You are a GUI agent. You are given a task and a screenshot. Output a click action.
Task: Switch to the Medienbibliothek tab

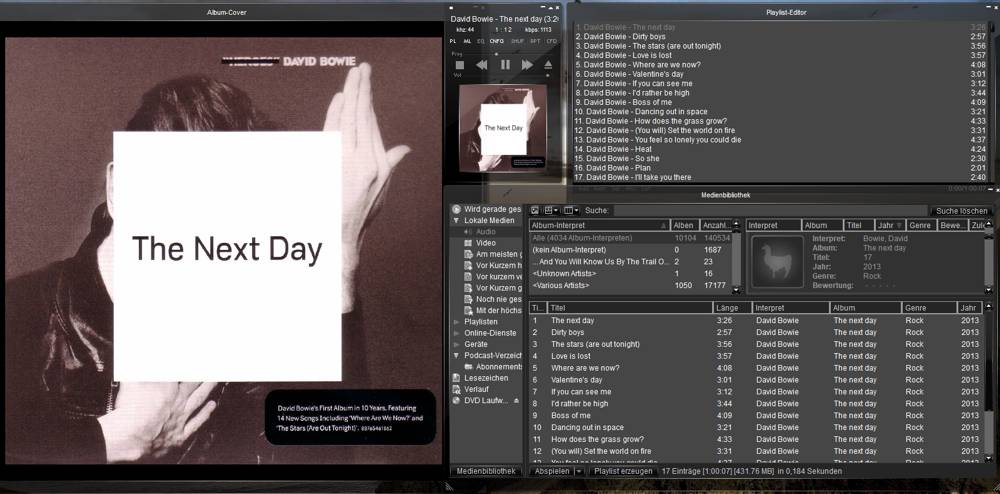(x=486, y=470)
